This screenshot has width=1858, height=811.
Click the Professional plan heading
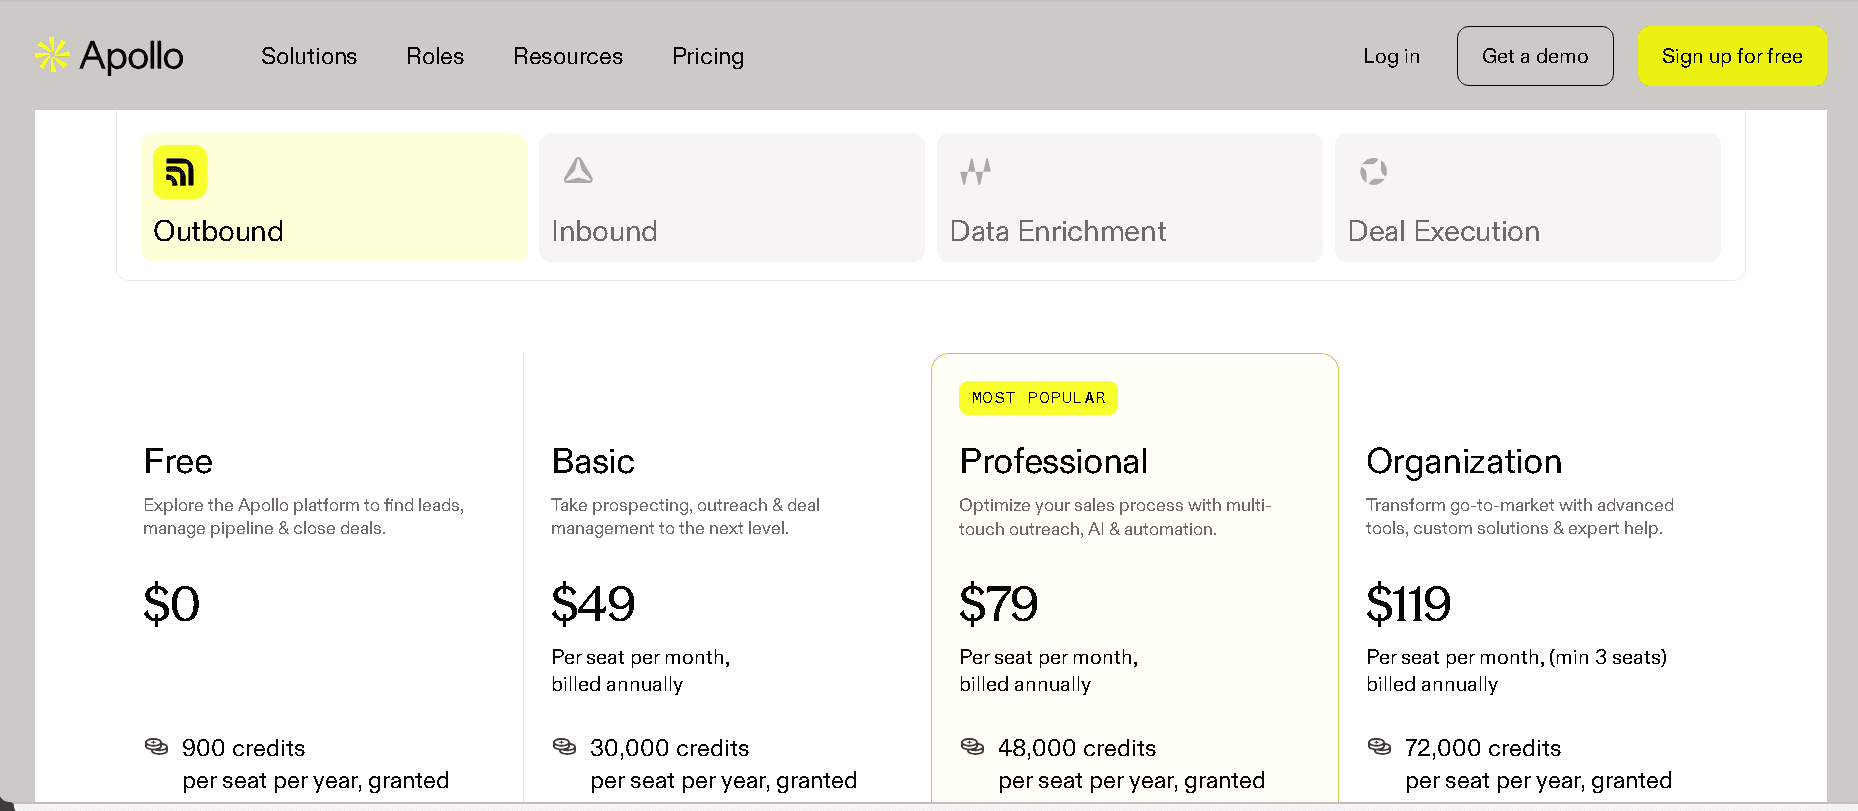(x=1053, y=461)
